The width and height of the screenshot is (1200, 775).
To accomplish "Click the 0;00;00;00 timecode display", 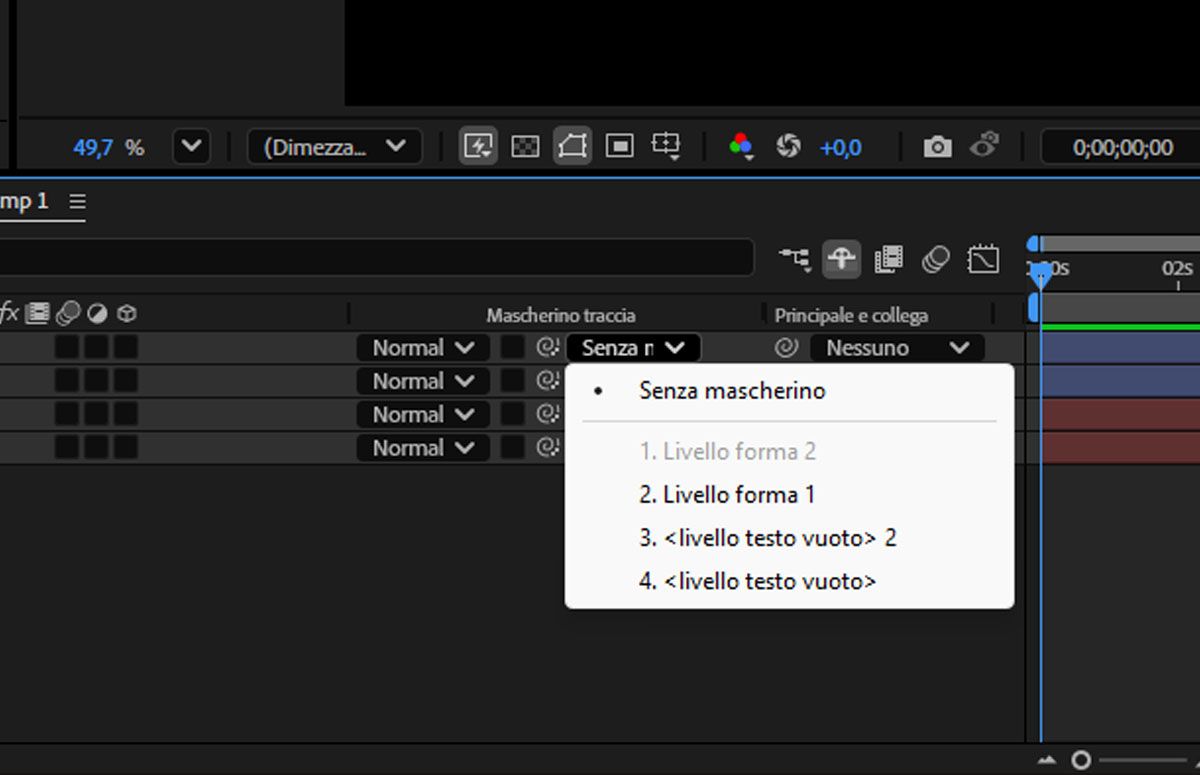I will [1122, 148].
